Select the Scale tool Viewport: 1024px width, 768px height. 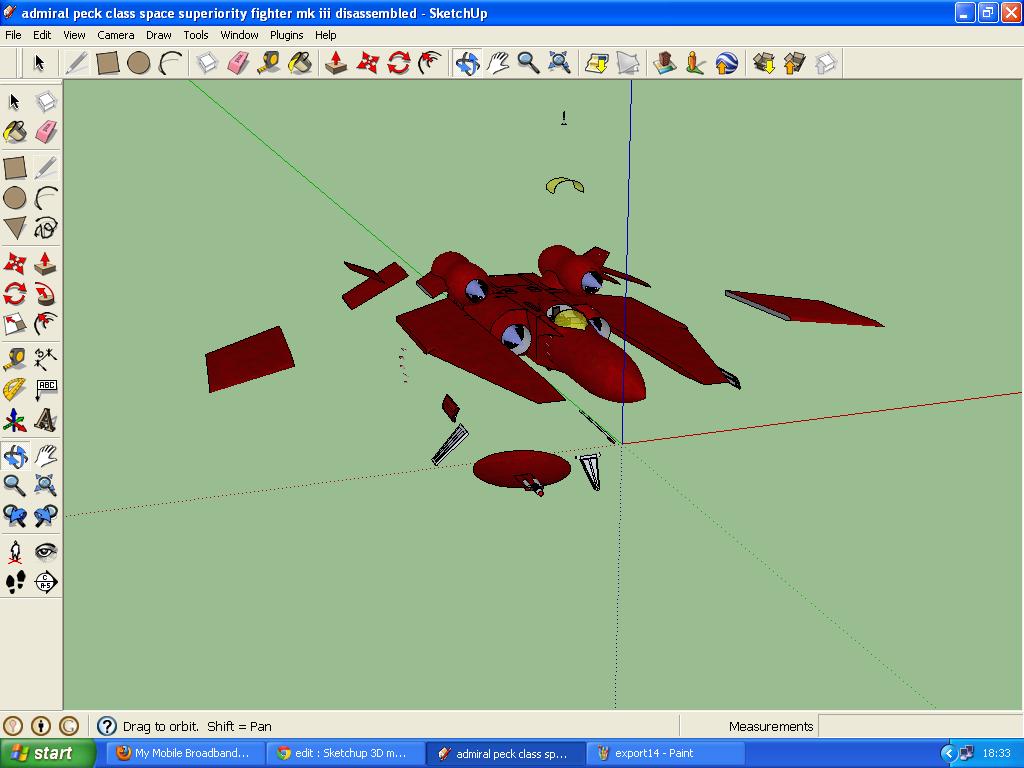14,324
